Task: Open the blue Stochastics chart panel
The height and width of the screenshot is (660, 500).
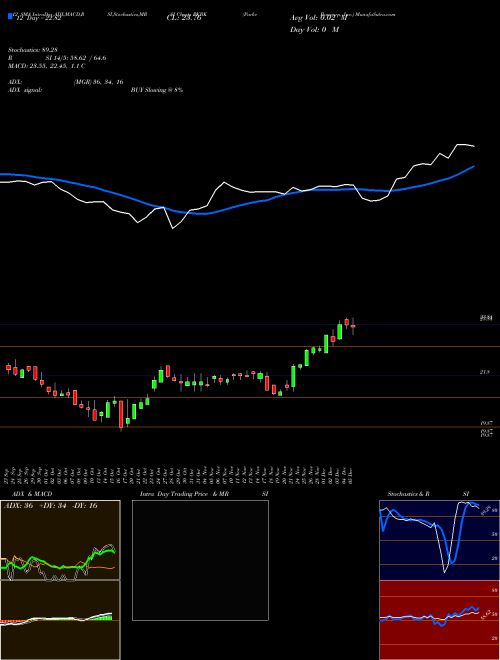Action: pos(439,540)
